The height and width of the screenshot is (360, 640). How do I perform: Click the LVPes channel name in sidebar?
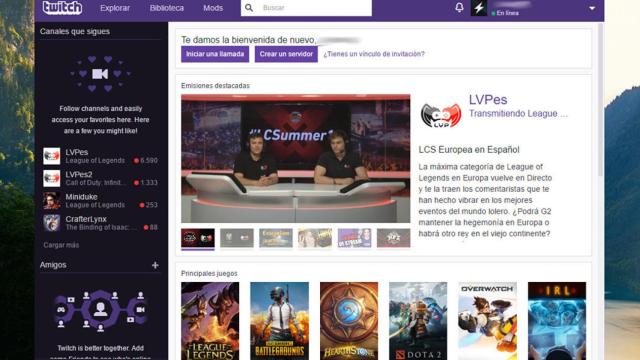77,152
